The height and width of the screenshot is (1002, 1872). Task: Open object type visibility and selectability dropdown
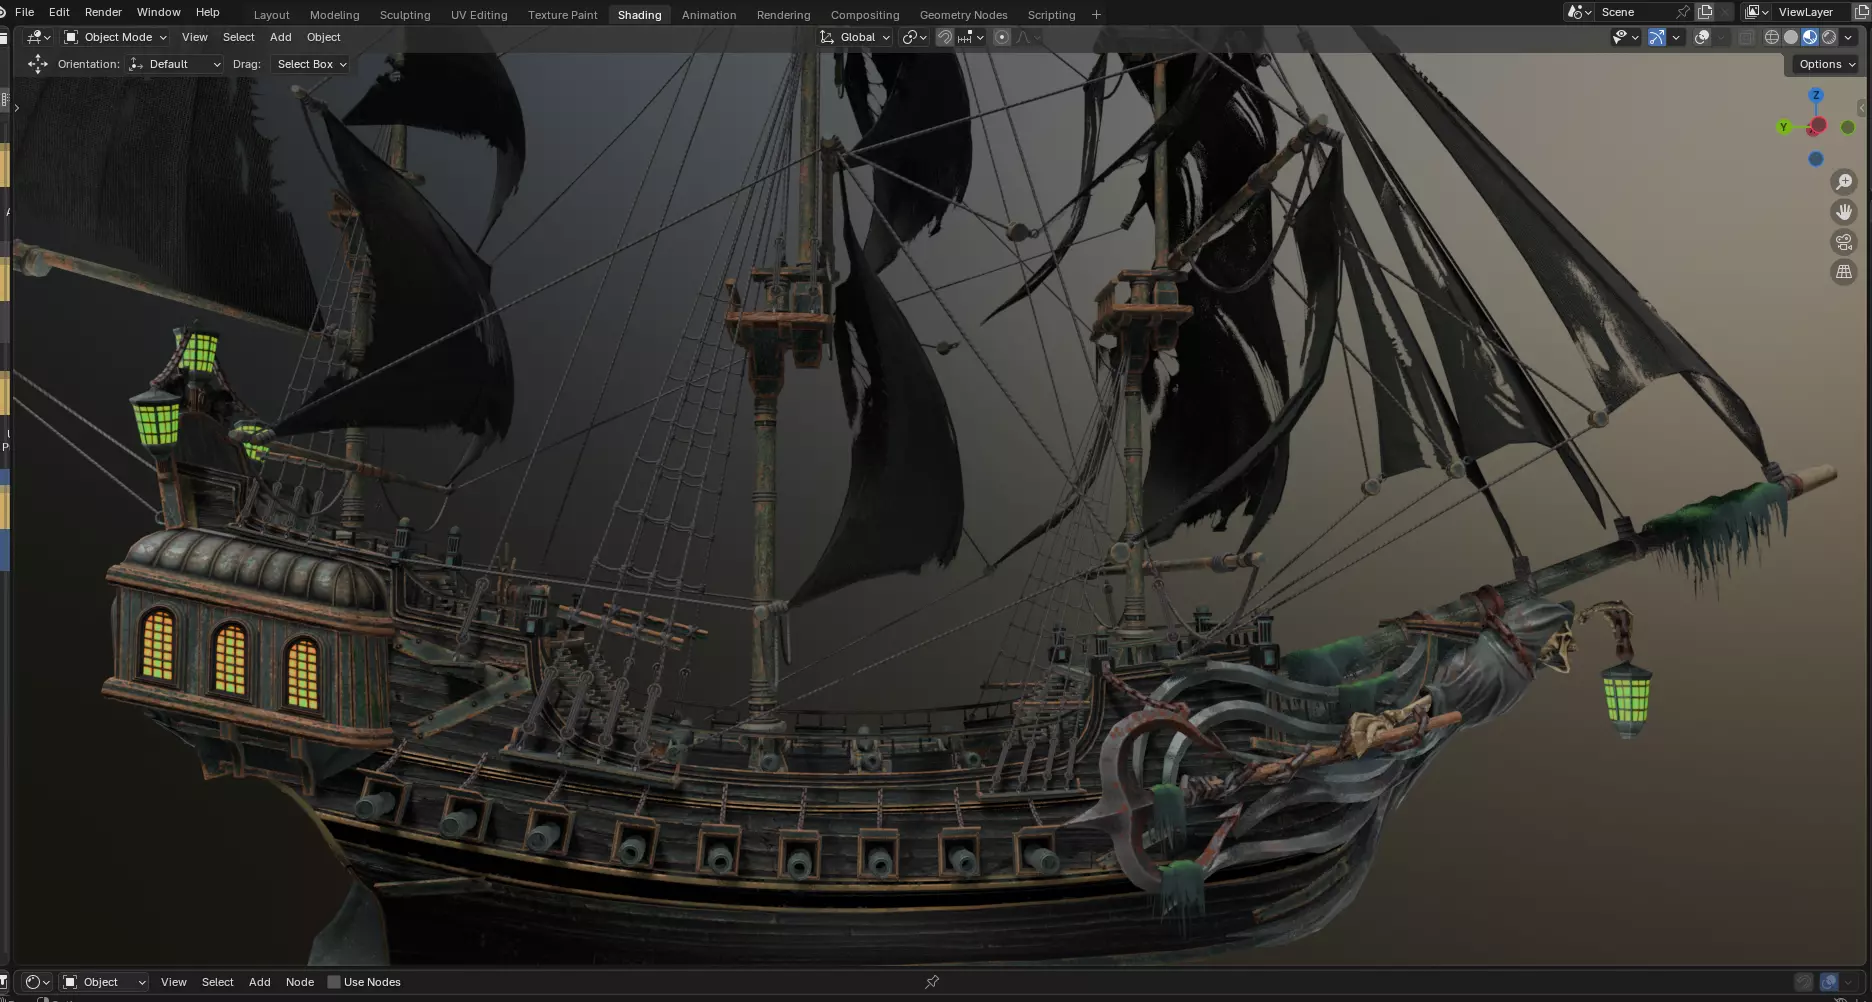coord(1625,37)
